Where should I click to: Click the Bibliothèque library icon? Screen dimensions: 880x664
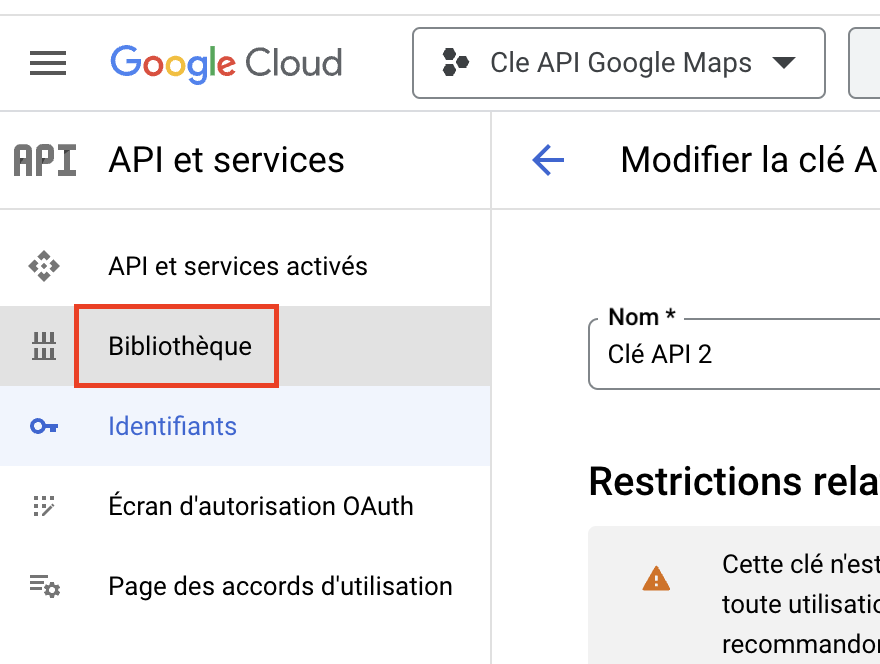tap(44, 347)
